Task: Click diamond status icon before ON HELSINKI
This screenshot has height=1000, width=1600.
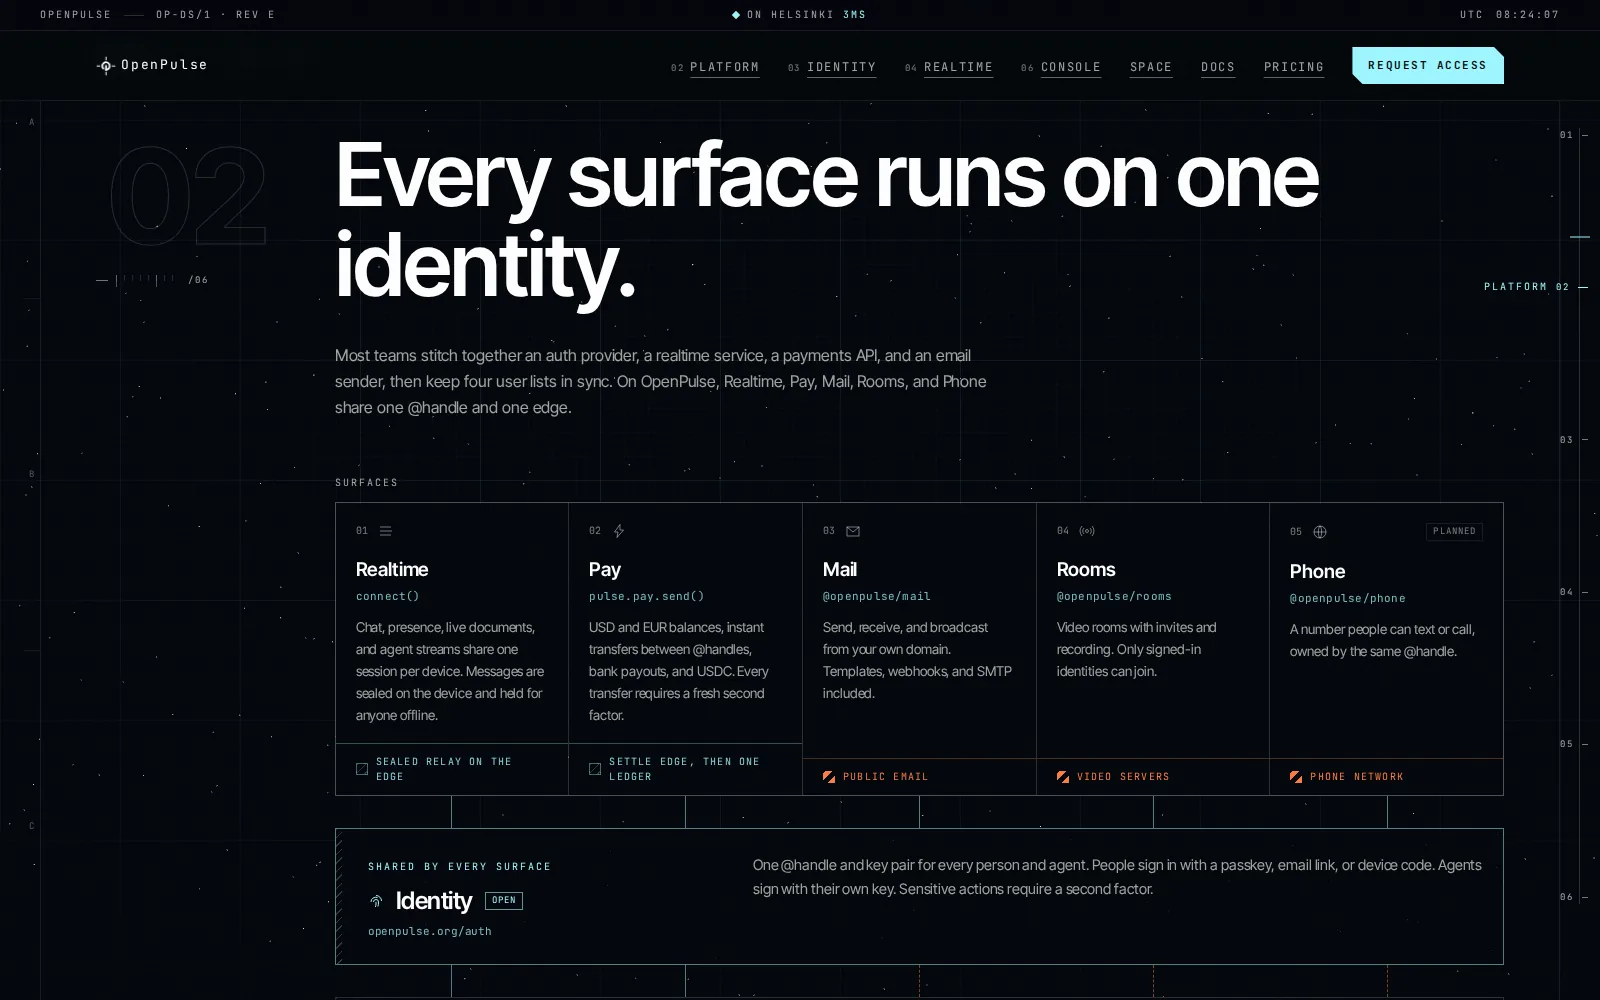Action: [x=736, y=15]
